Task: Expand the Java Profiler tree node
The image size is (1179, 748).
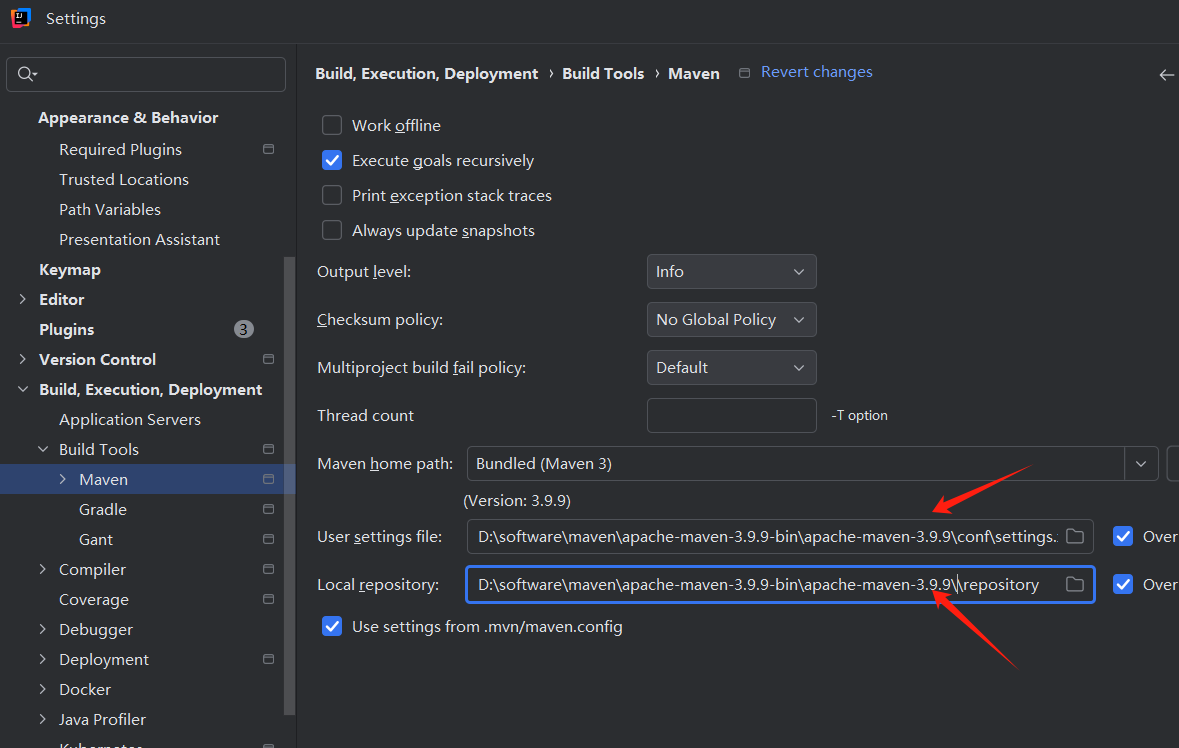Action: (x=43, y=719)
